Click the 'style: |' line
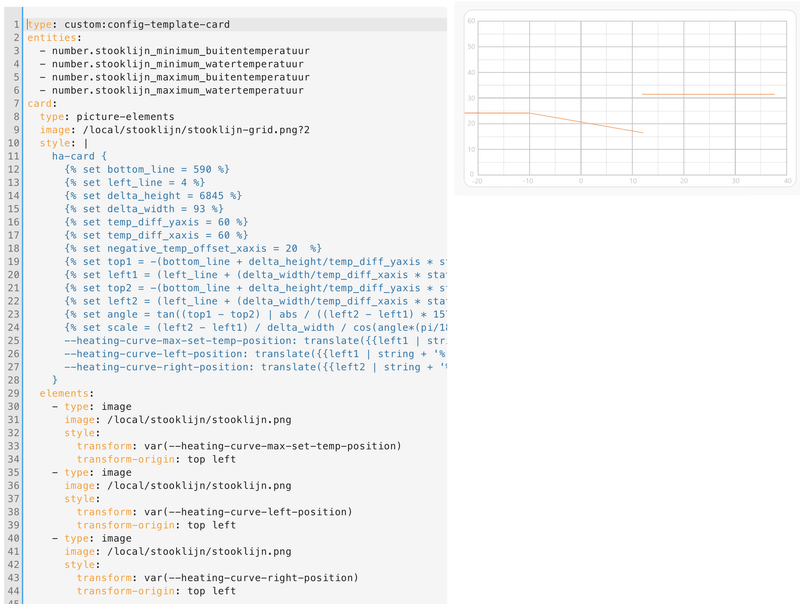 pyautogui.click(x=64, y=143)
